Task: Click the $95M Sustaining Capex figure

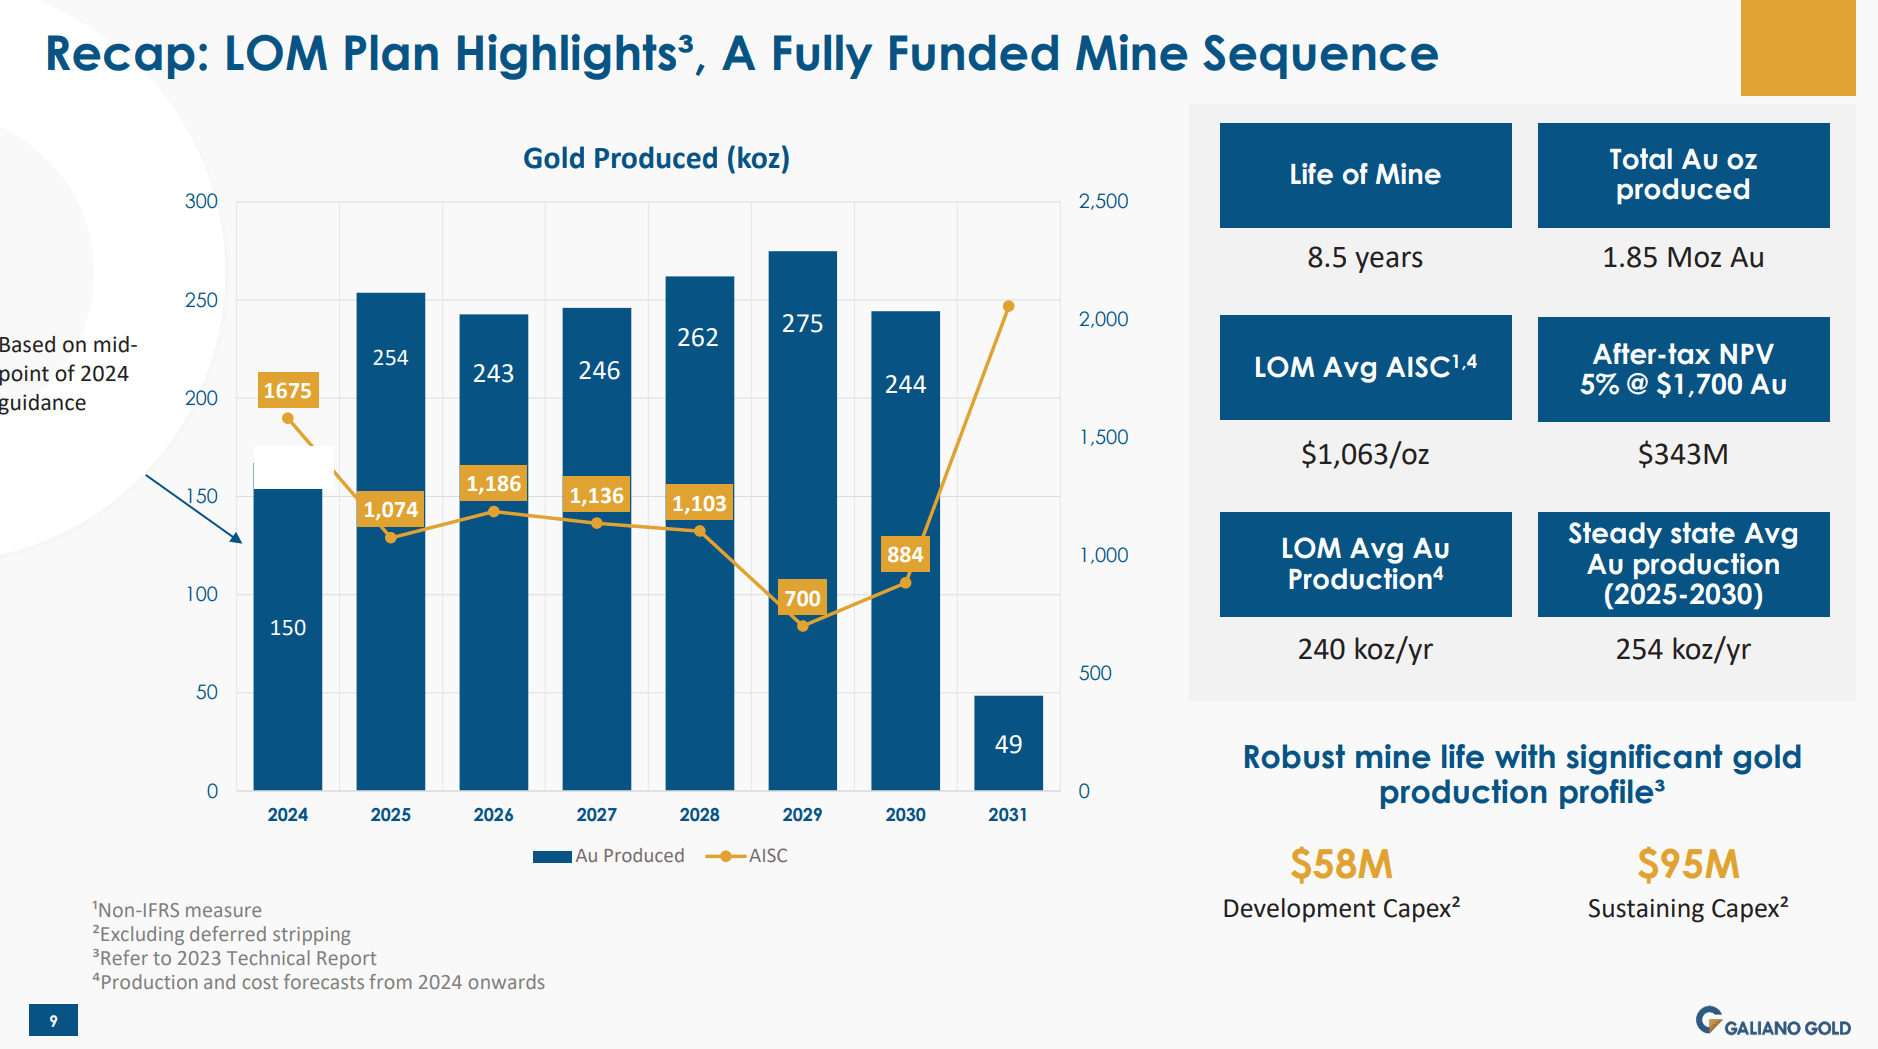Action: point(1687,861)
